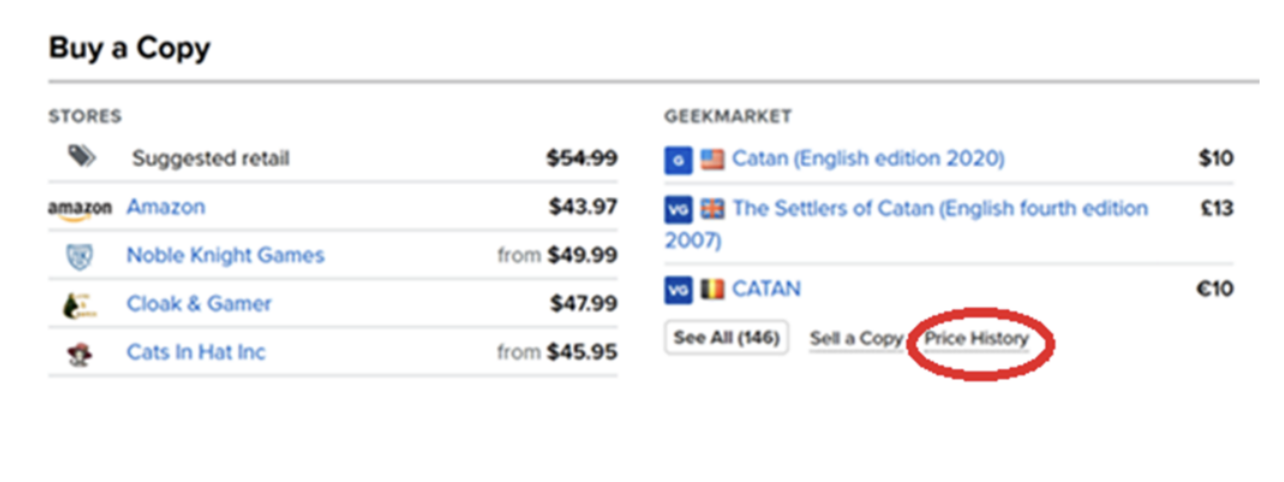This screenshot has height=482, width=1284.
Task: Open The Settlers of Catan fourth edition listing
Action: (x=940, y=209)
